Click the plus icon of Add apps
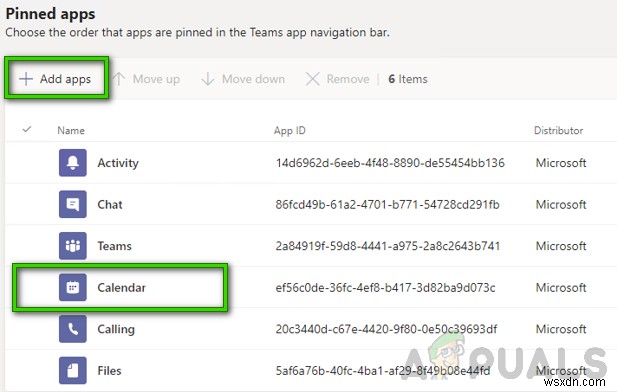This screenshot has width=617, height=392. (26, 79)
